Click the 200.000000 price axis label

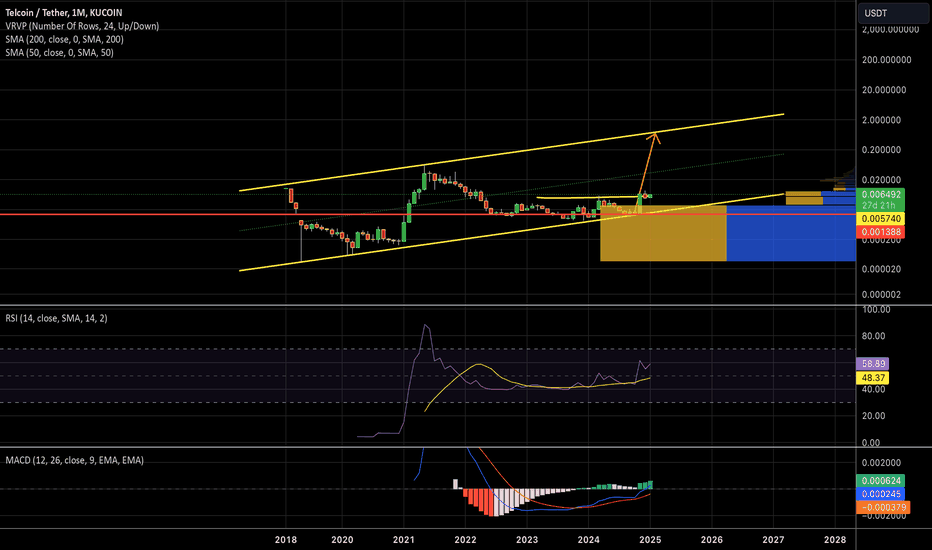pos(886,60)
